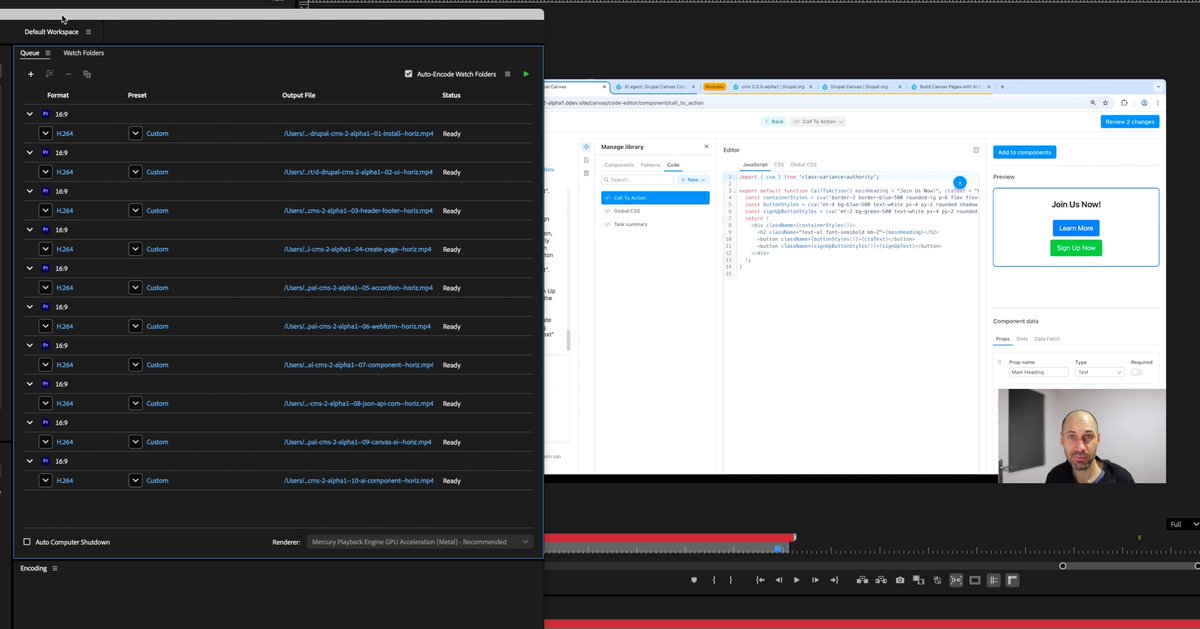Click the Back button in Canvas editor
The height and width of the screenshot is (629, 1200).
(x=773, y=121)
